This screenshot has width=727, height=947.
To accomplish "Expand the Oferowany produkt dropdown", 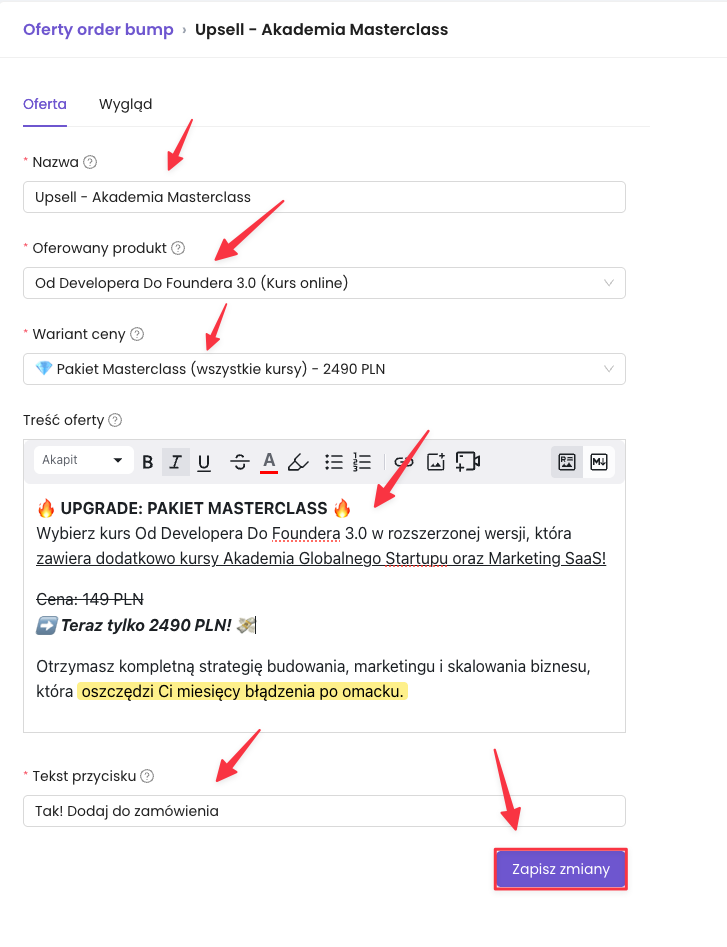I will click(324, 283).
